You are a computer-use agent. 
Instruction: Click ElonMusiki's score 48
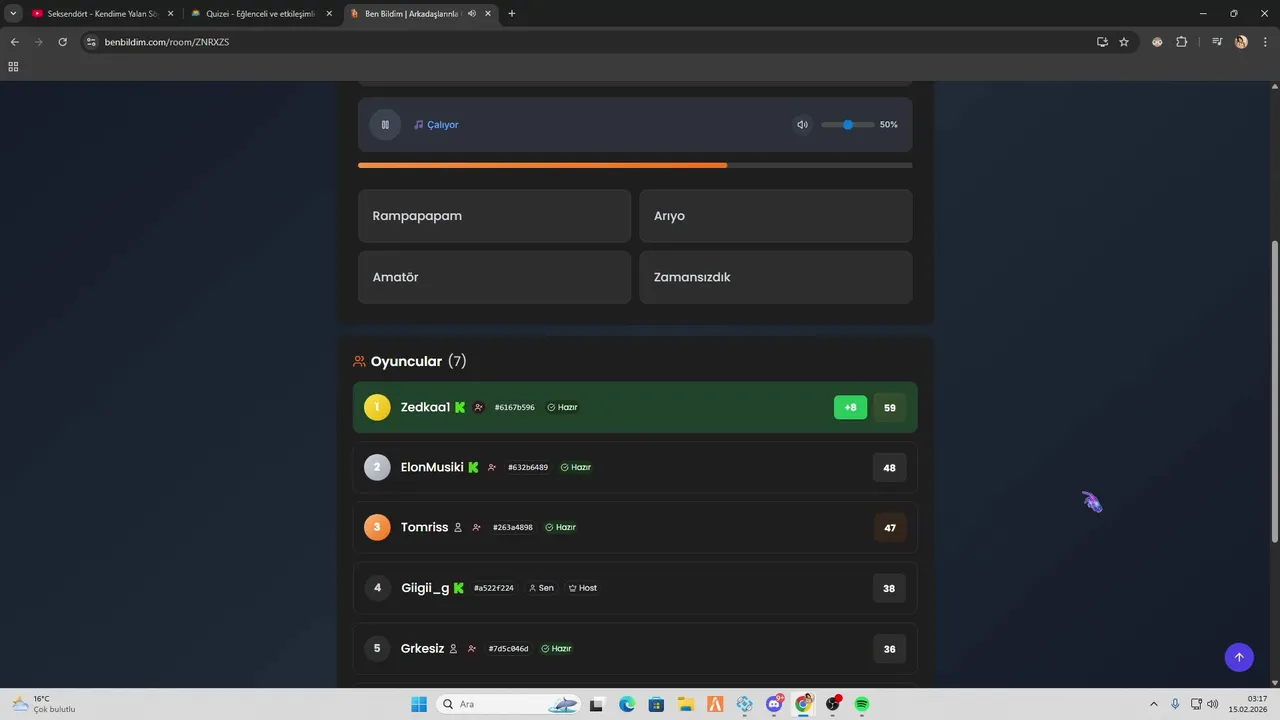pos(890,468)
